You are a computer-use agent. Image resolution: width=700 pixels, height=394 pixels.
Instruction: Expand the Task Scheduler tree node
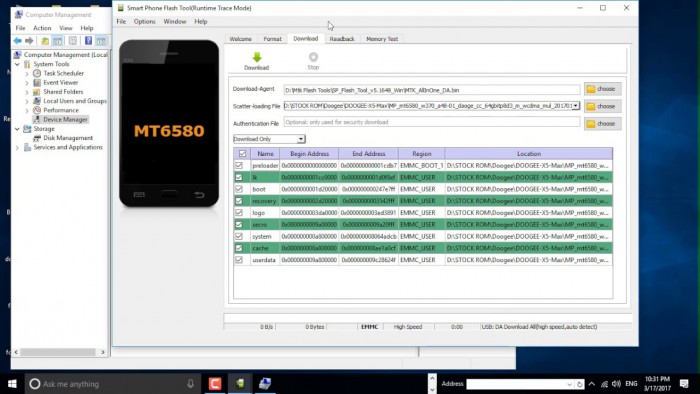[x=27, y=74]
